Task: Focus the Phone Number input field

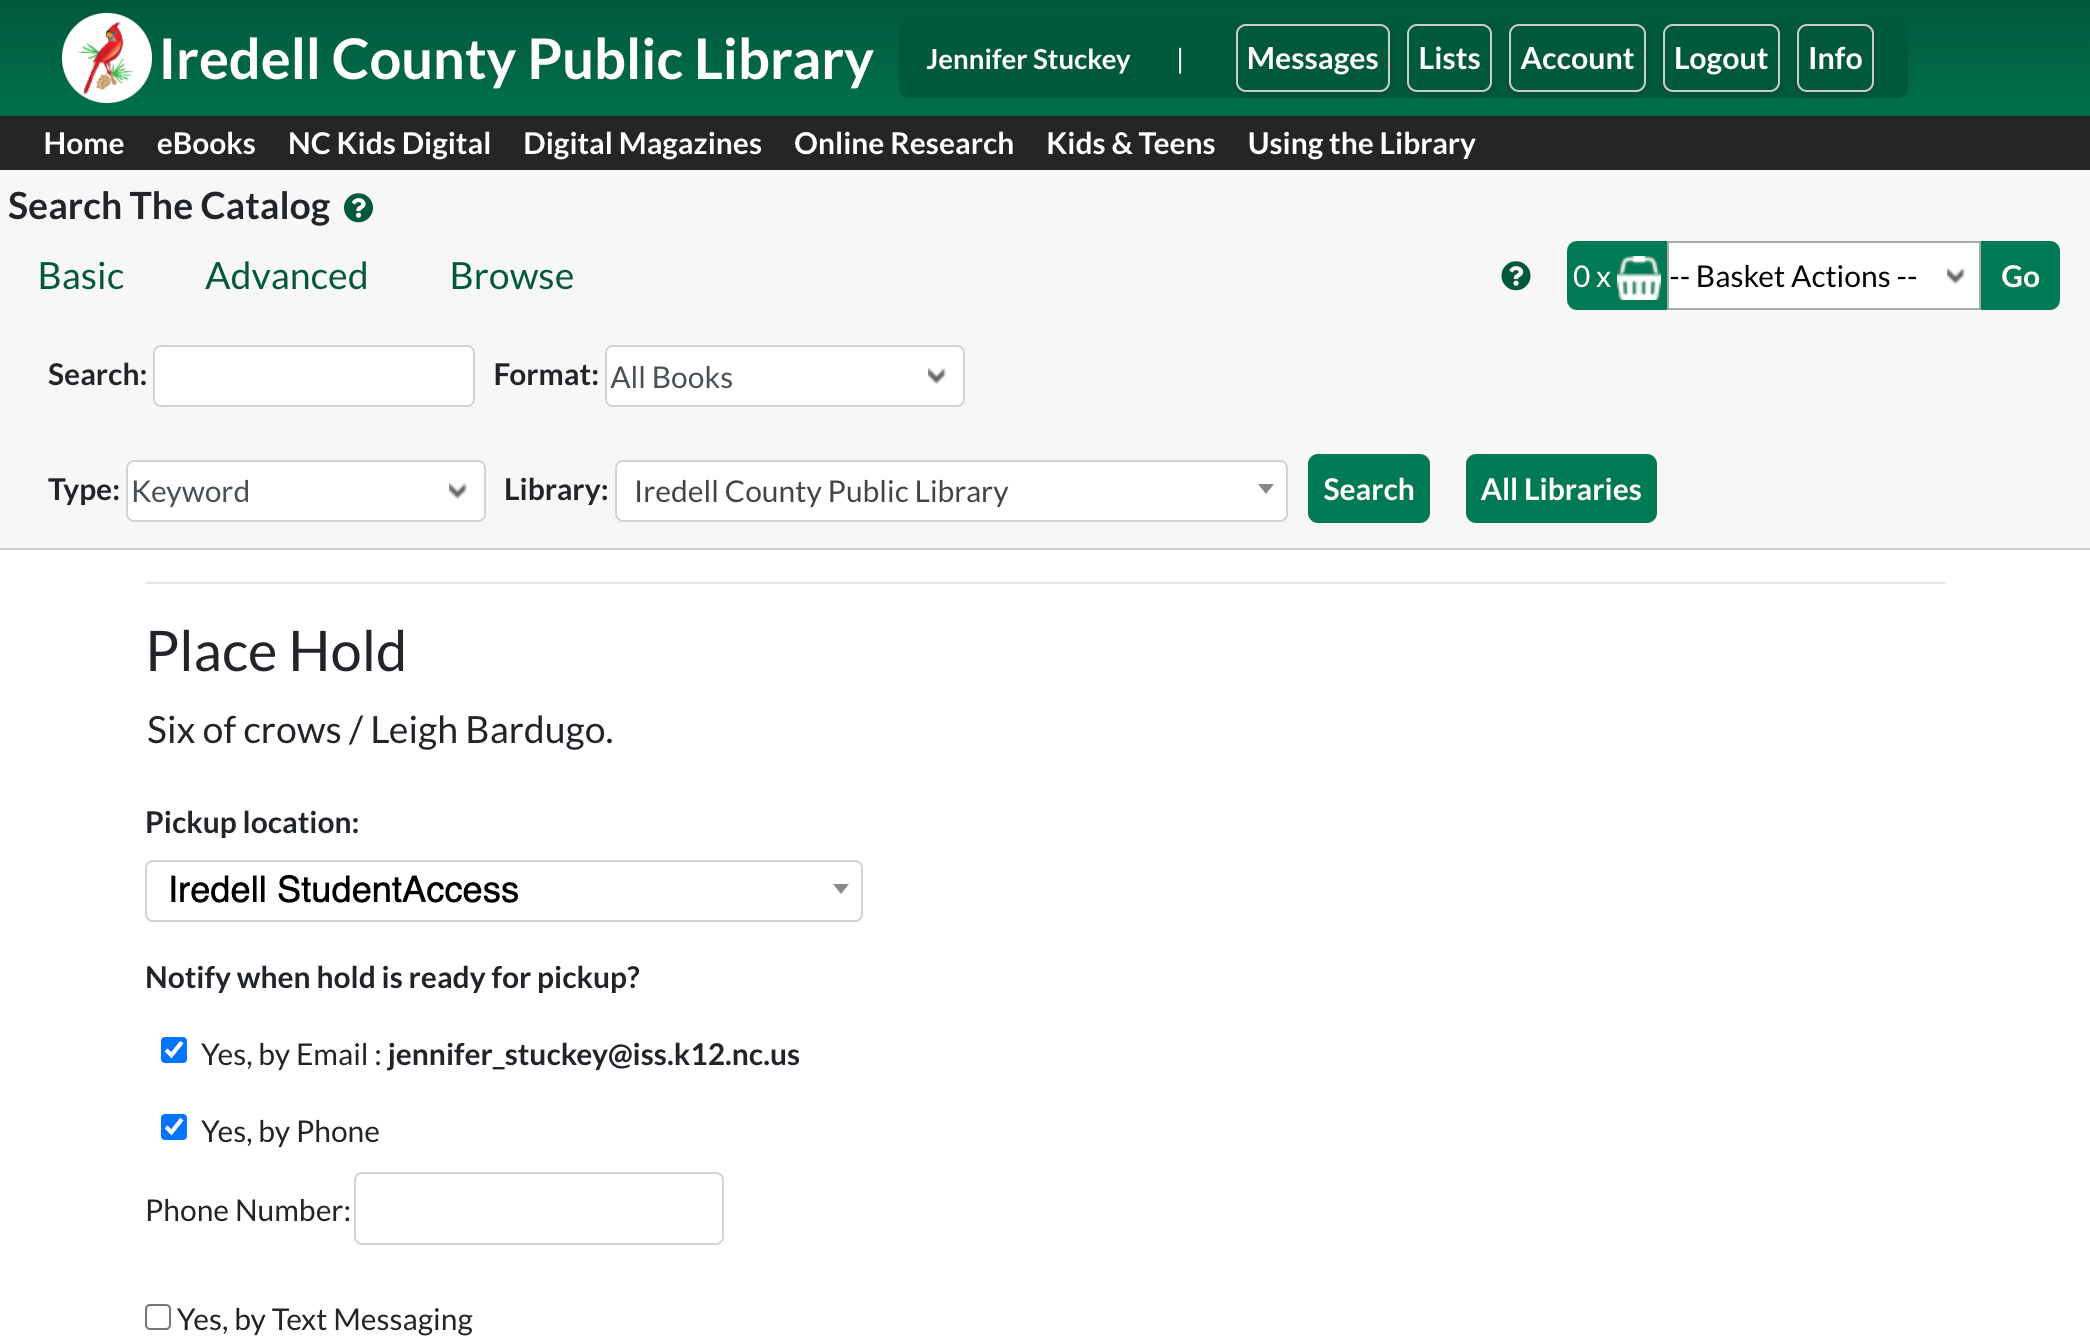Action: pyautogui.click(x=539, y=1208)
